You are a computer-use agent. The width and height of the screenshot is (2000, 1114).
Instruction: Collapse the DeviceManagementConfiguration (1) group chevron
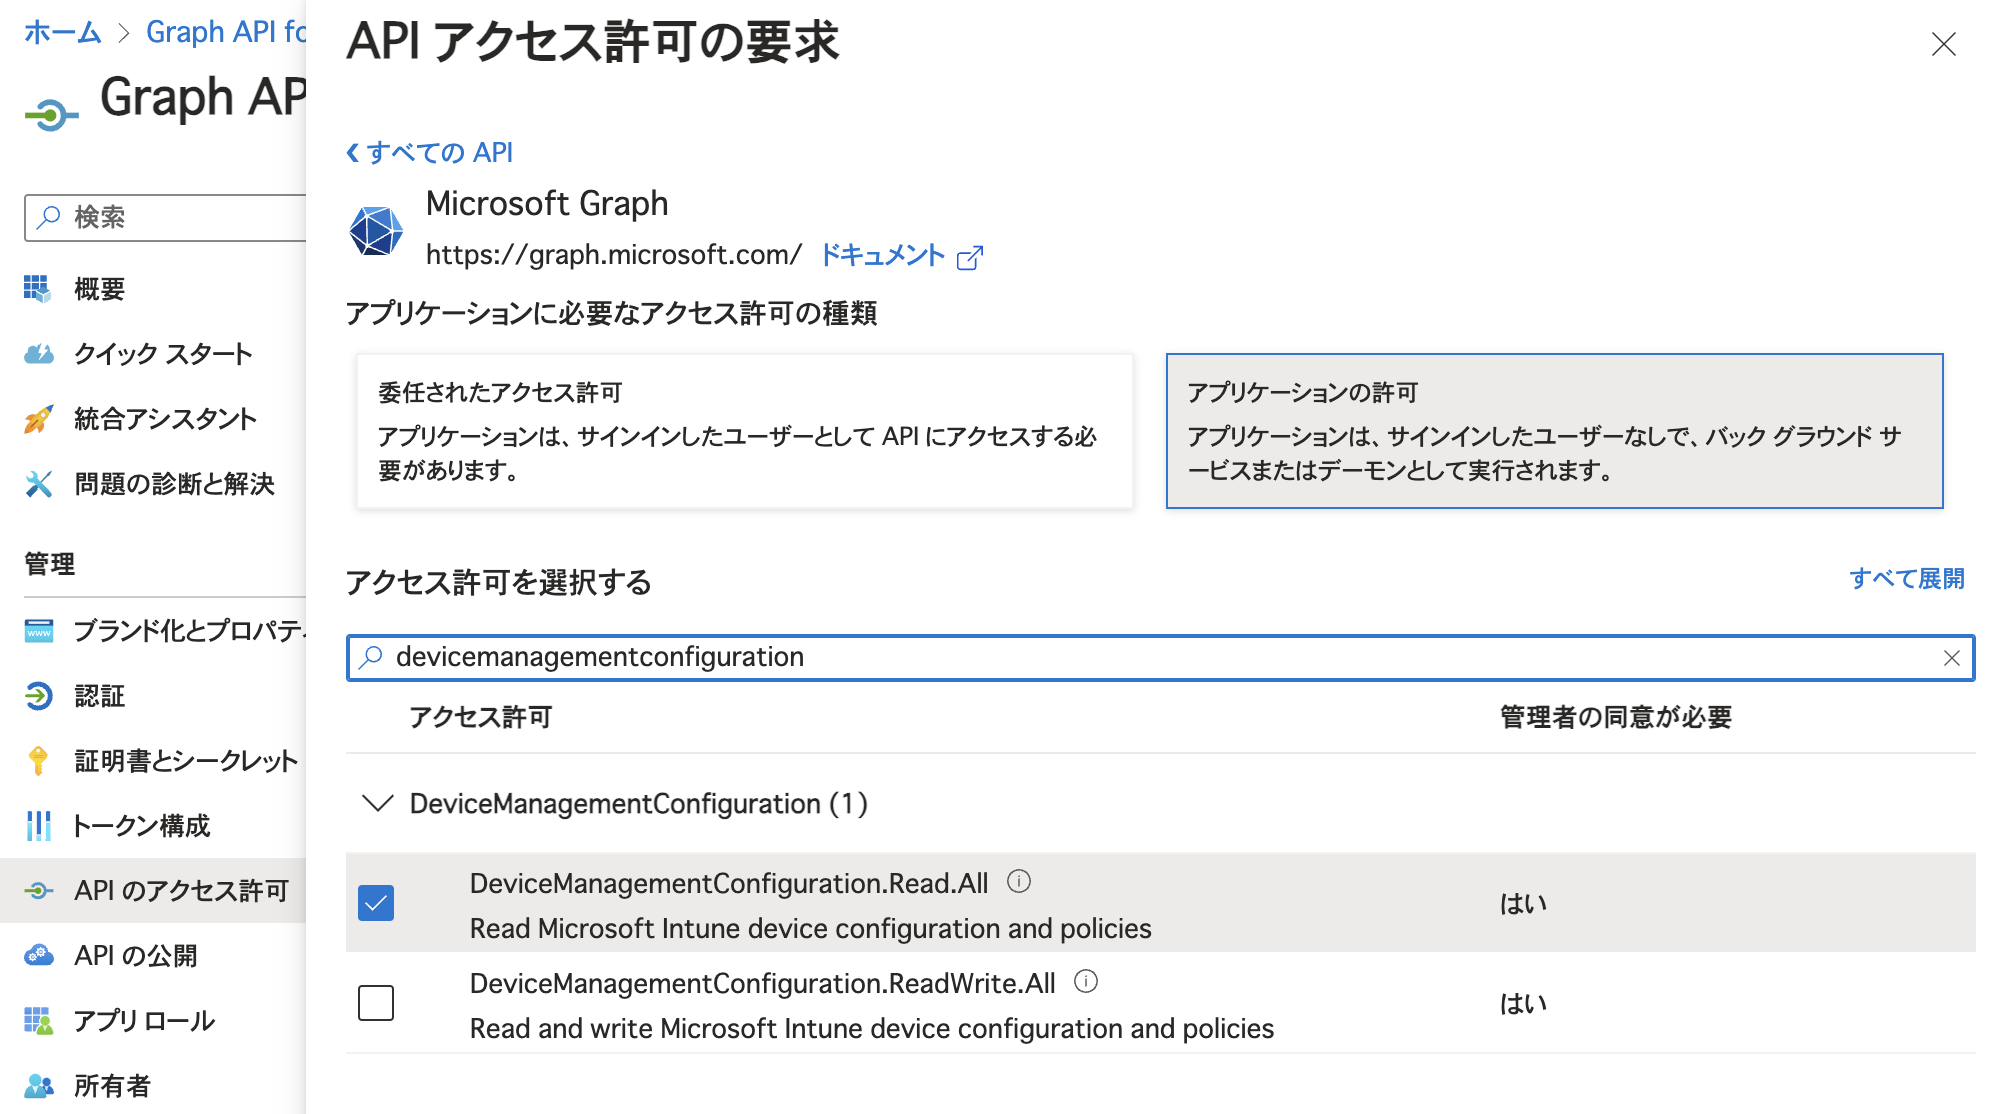click(377, 803)
